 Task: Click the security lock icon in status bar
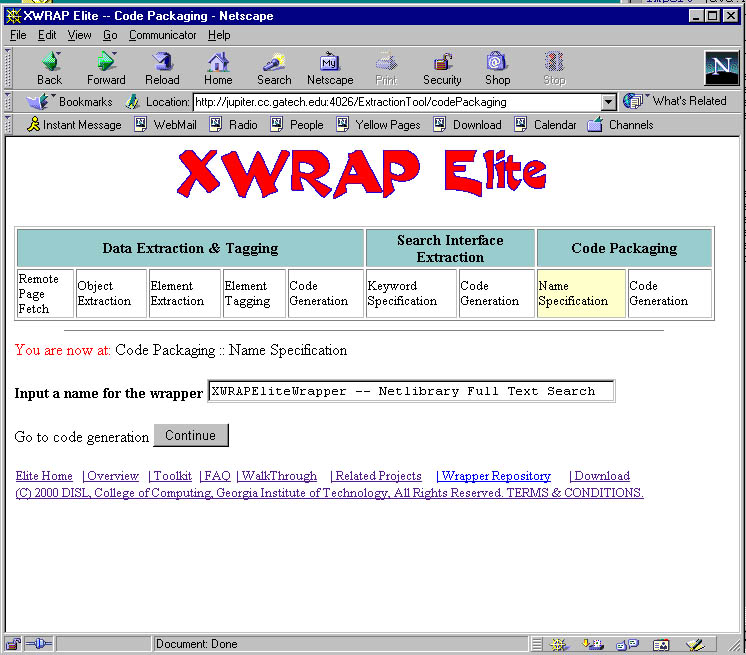(x=14, y=644)
